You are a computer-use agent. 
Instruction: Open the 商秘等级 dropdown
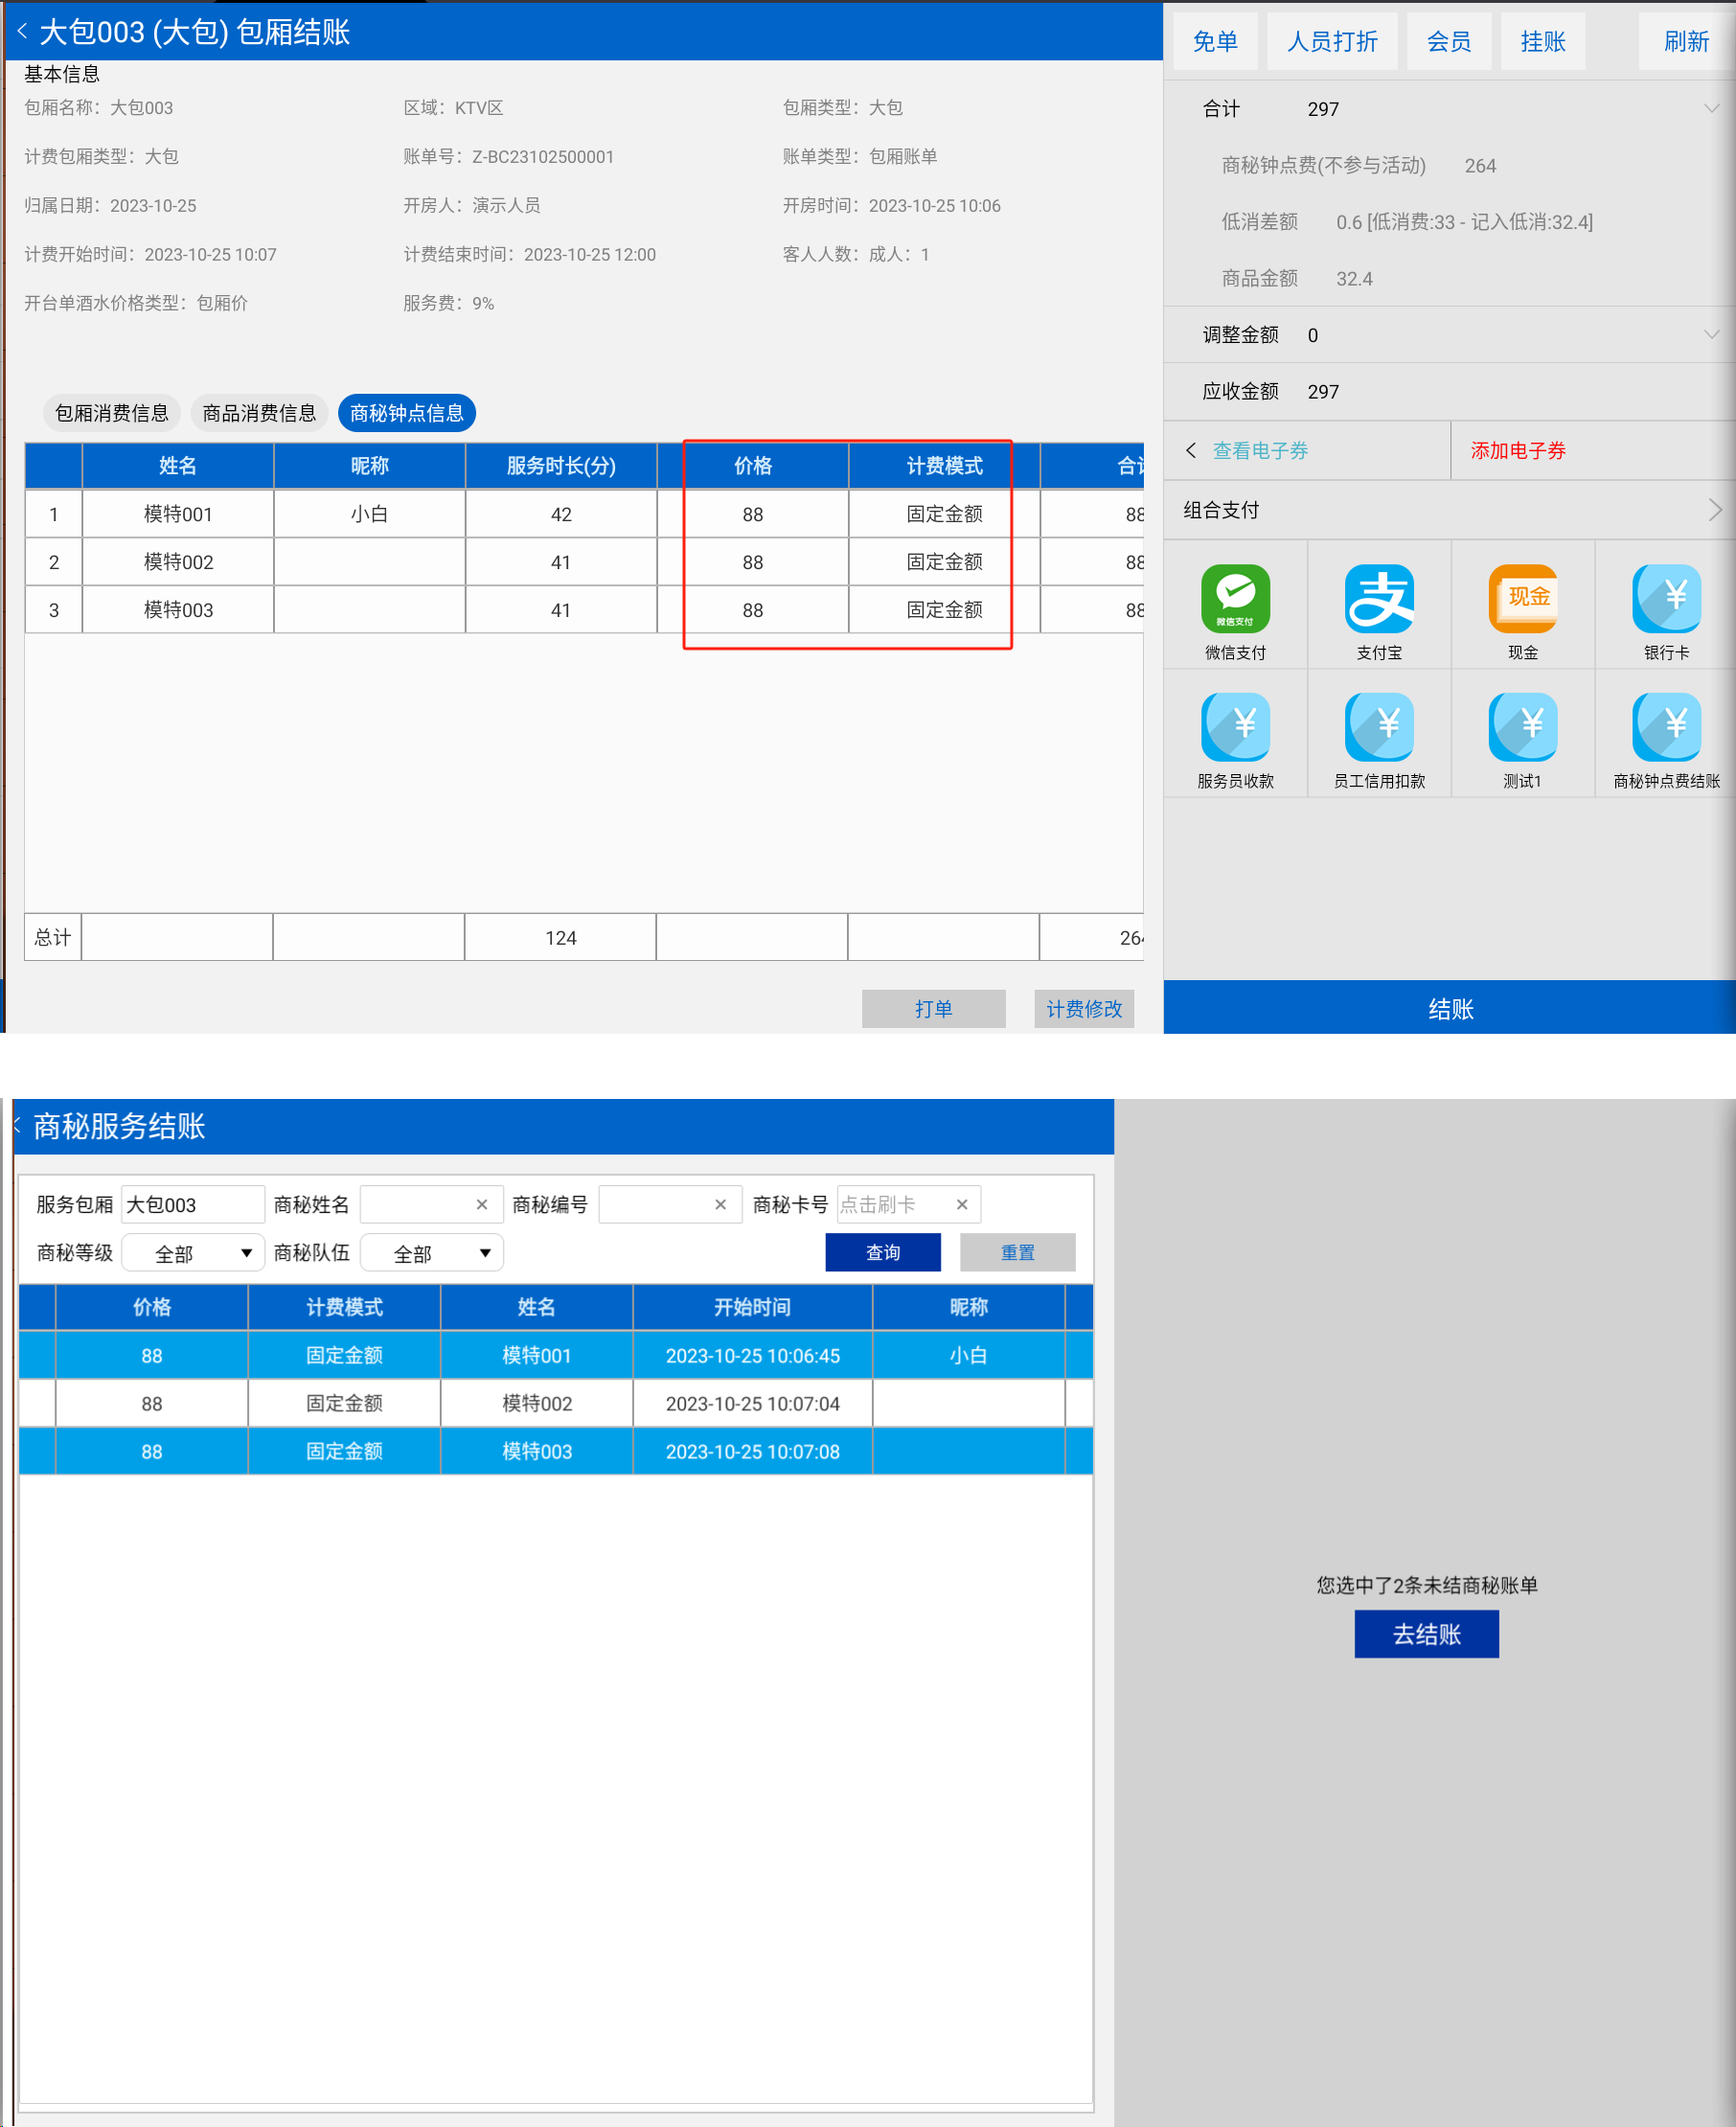[x=193, y=1252]
